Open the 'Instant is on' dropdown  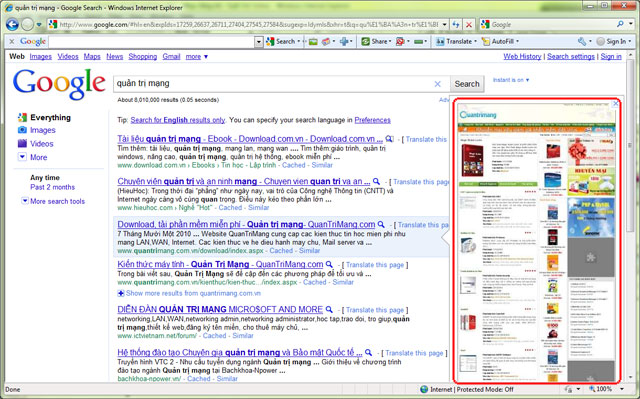pyautogui.click(x=511, y=80)
